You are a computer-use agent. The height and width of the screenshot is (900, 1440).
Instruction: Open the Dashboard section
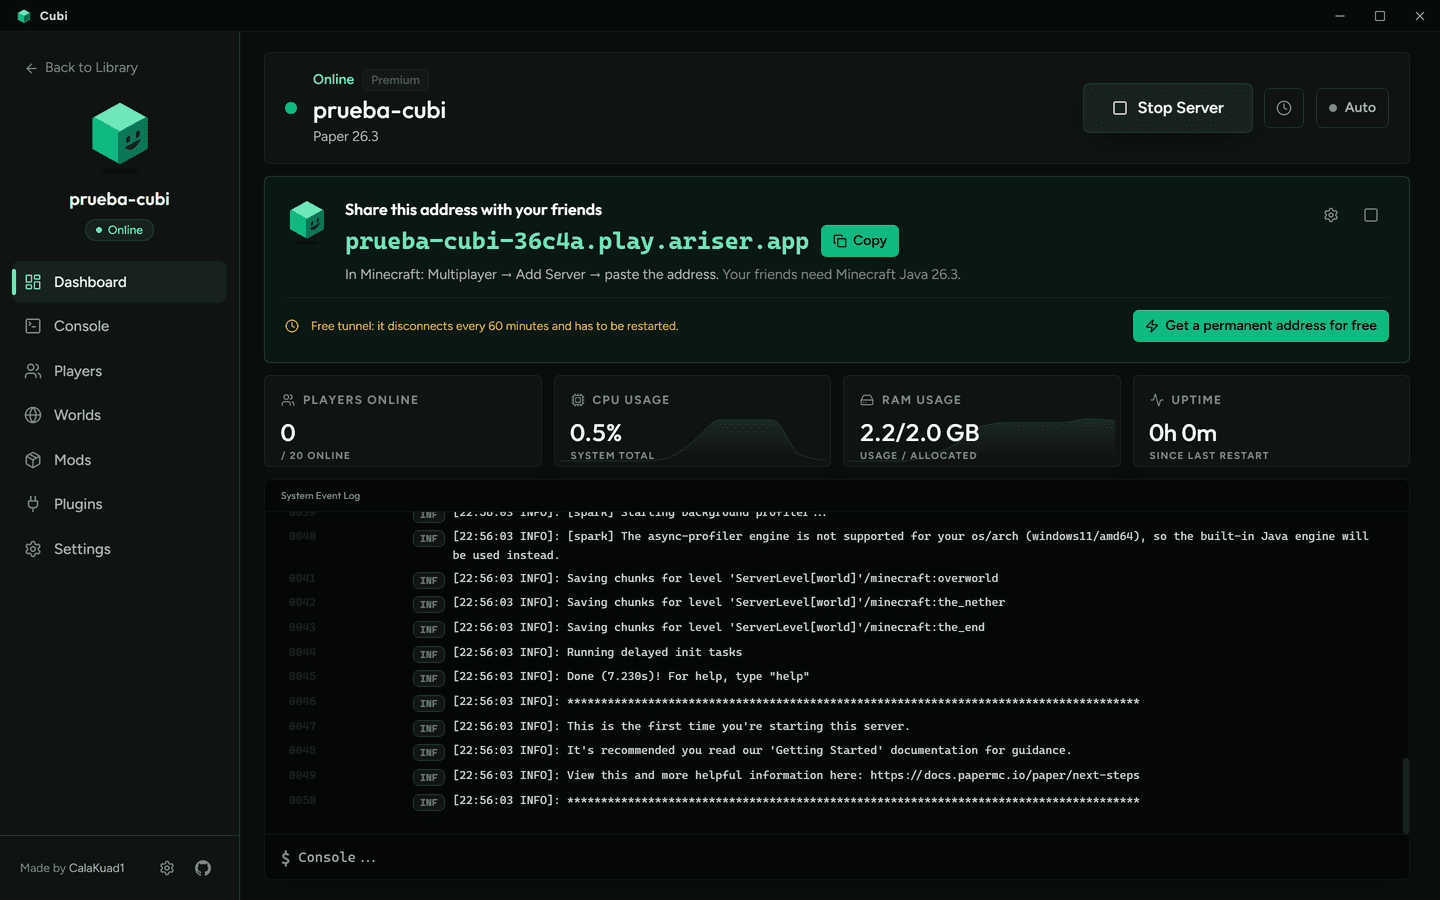[x=119, y=282]
